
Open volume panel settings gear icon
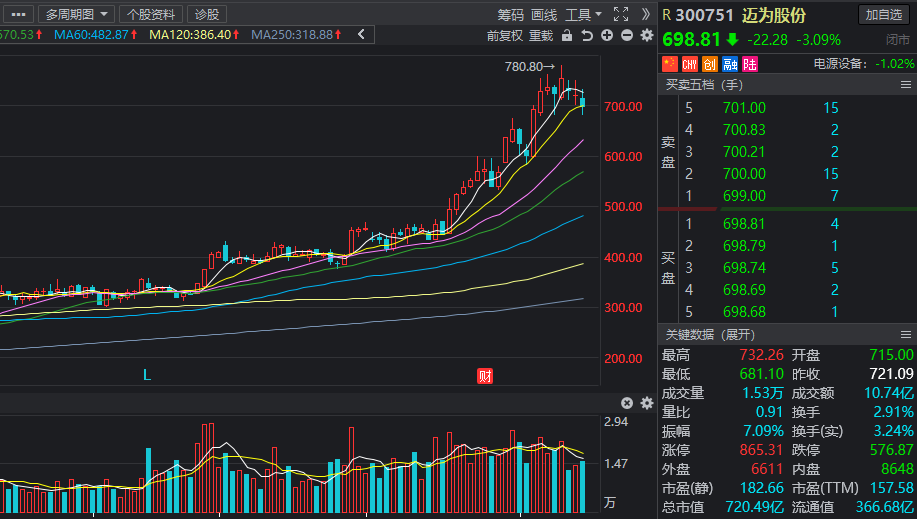coord(647,403)
